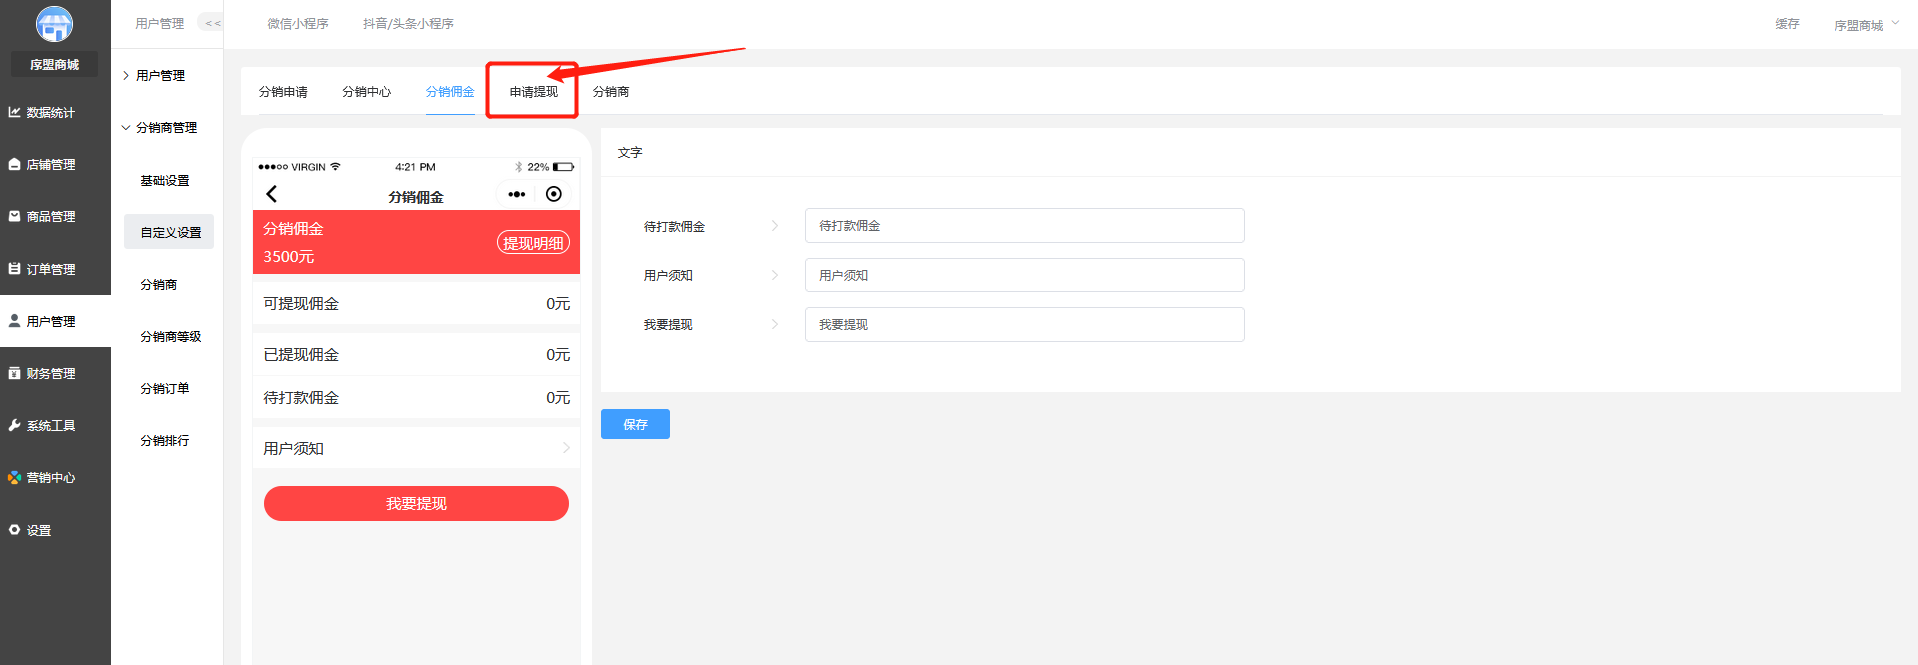Click the icon beside 财务管理
1918x665 pixels.
pos(14,373)
